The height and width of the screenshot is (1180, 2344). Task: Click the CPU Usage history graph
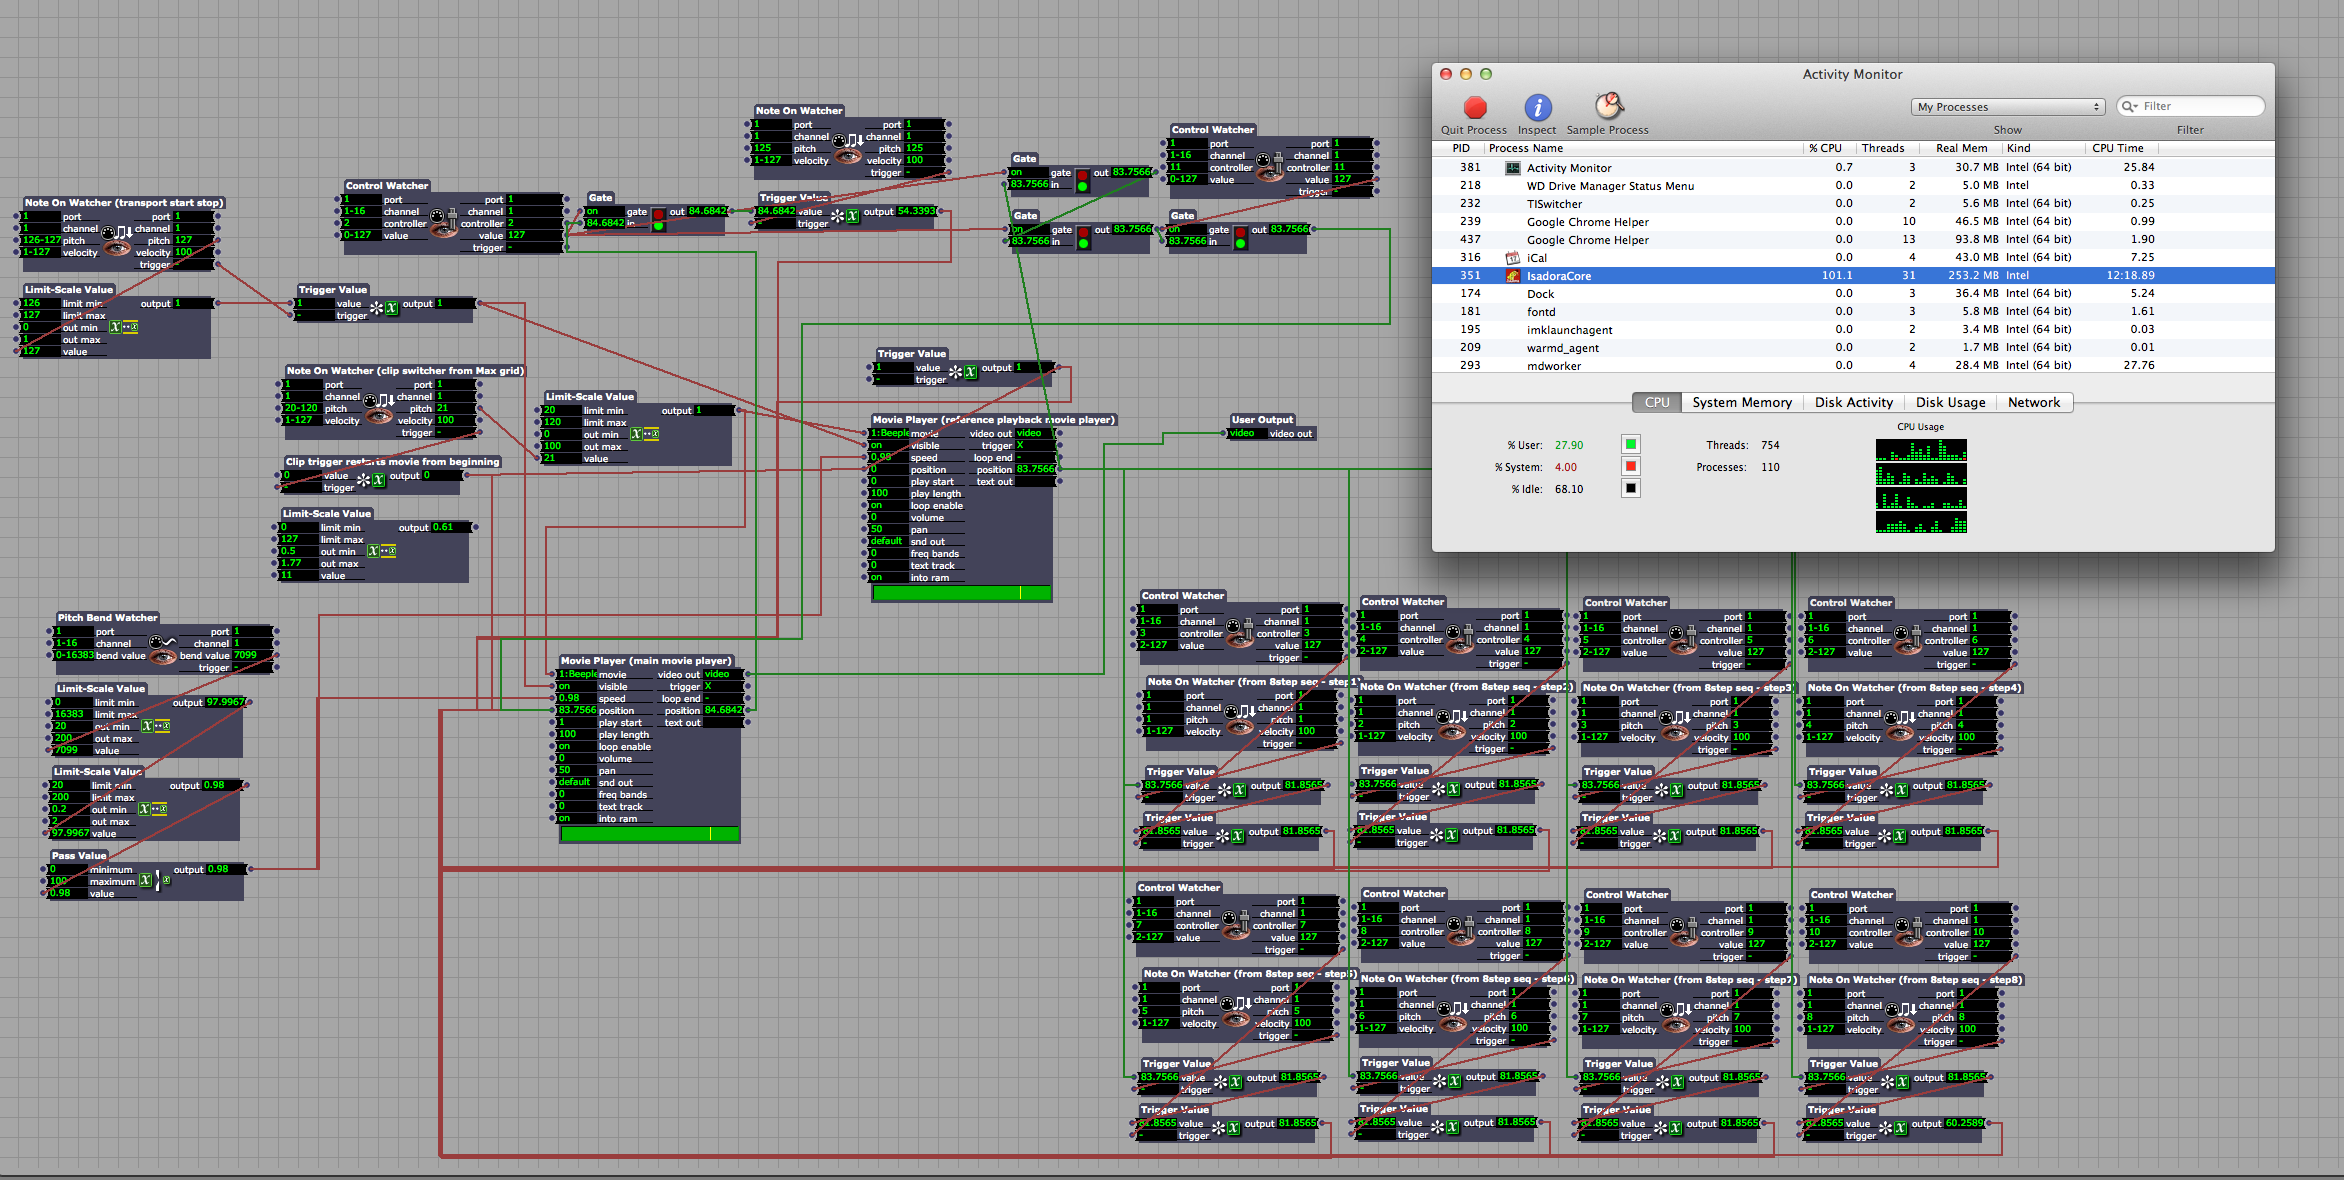pyautogui.click(x=1921, y=486)
